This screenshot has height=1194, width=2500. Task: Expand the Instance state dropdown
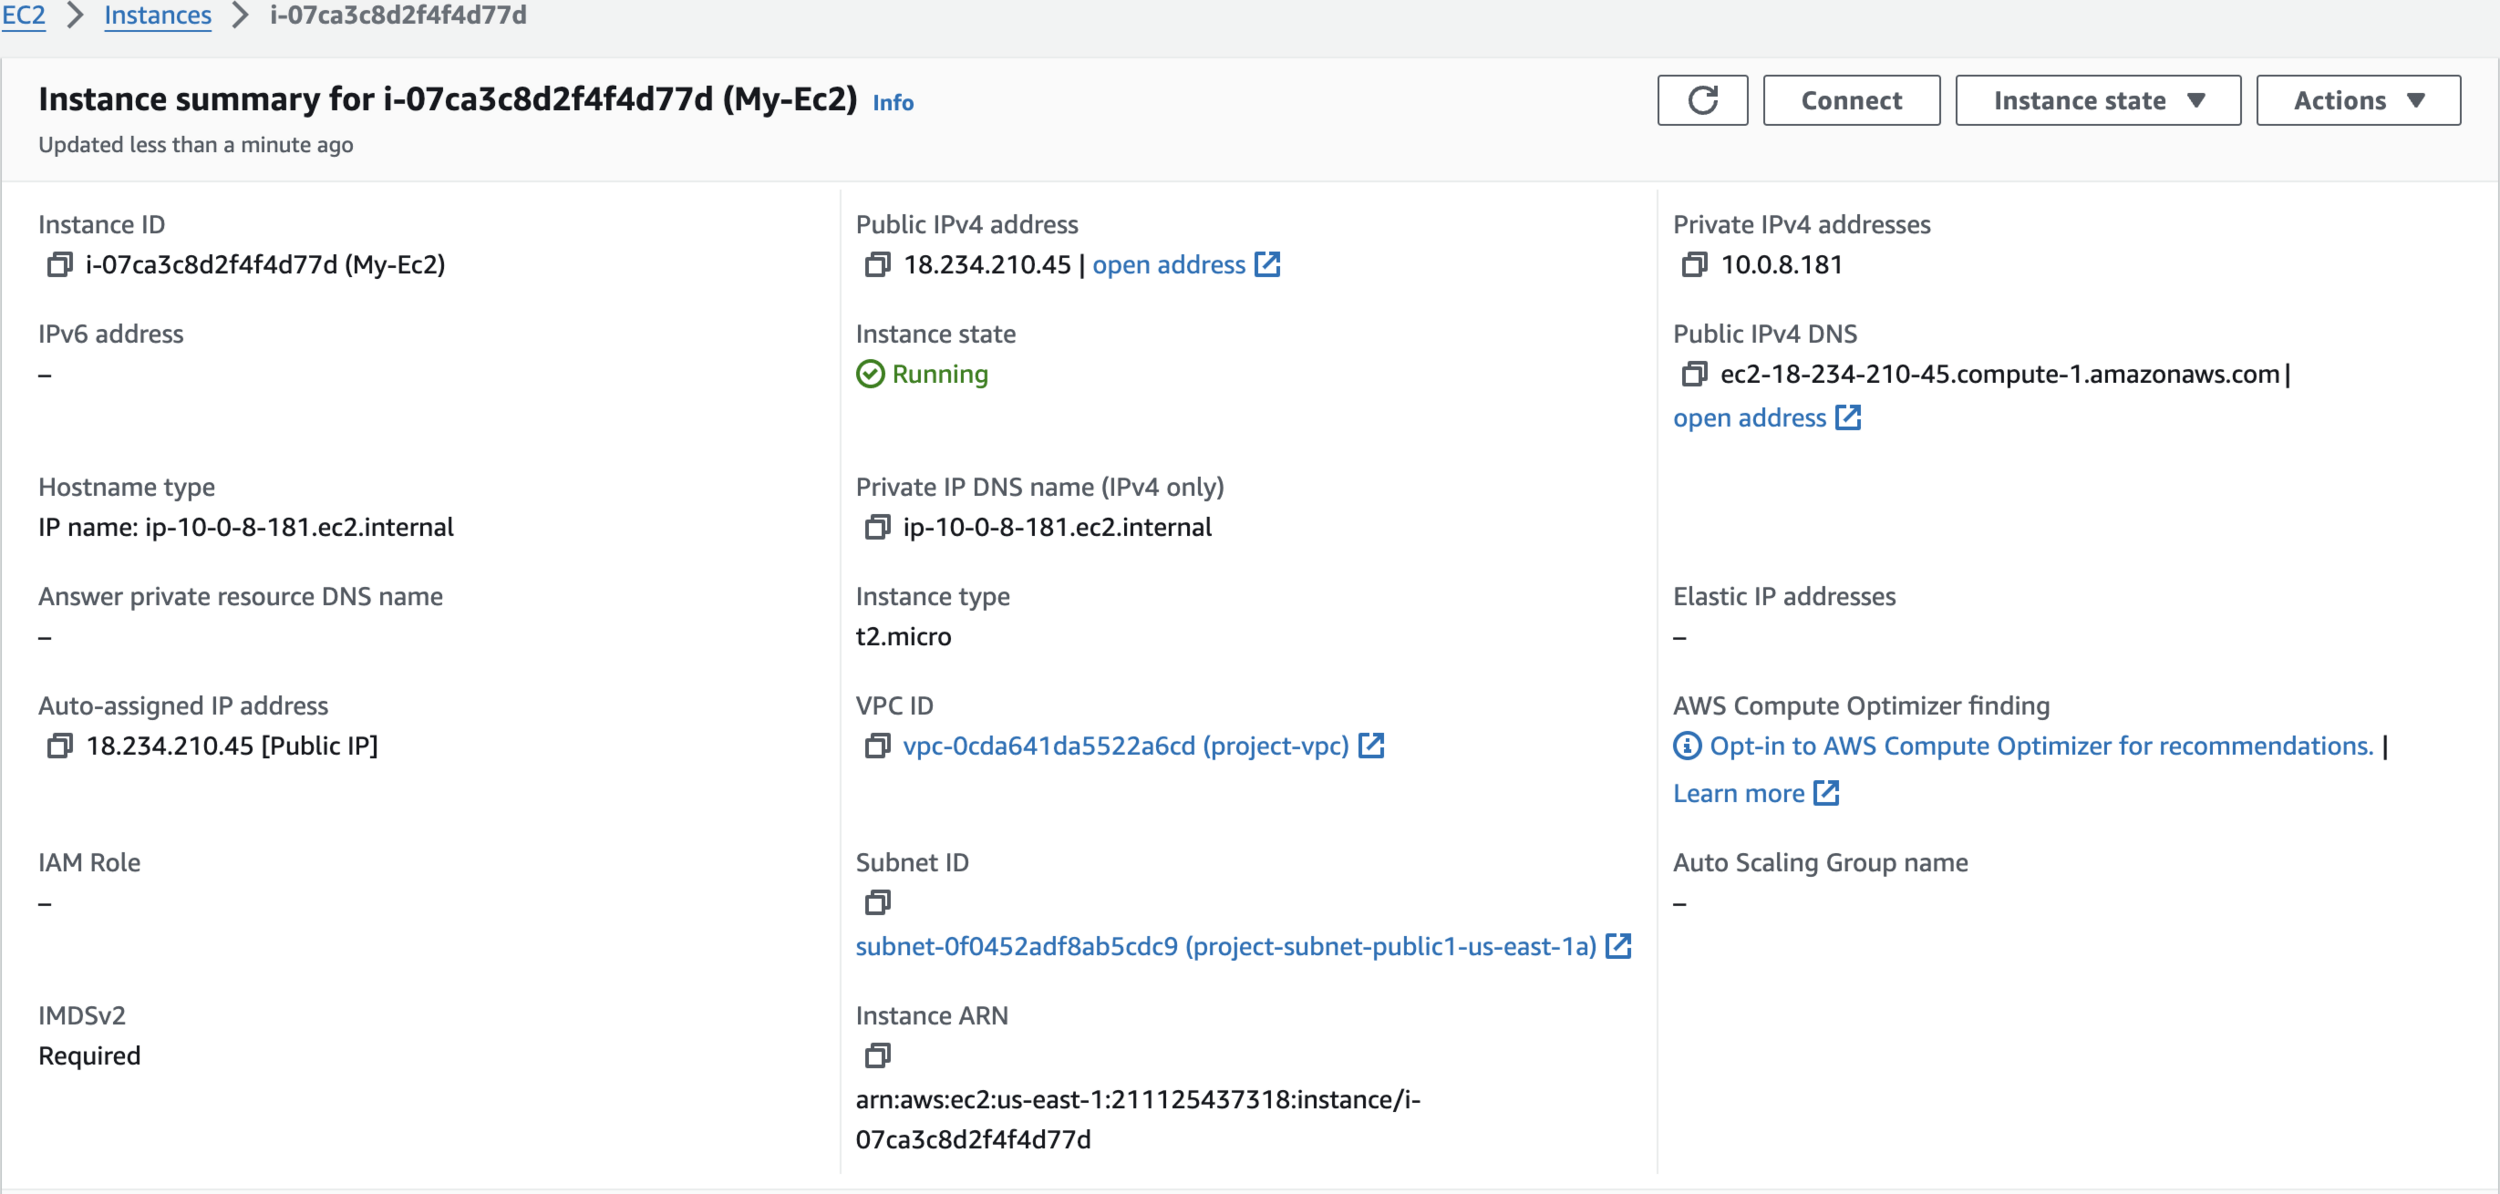pos(2098,100)
